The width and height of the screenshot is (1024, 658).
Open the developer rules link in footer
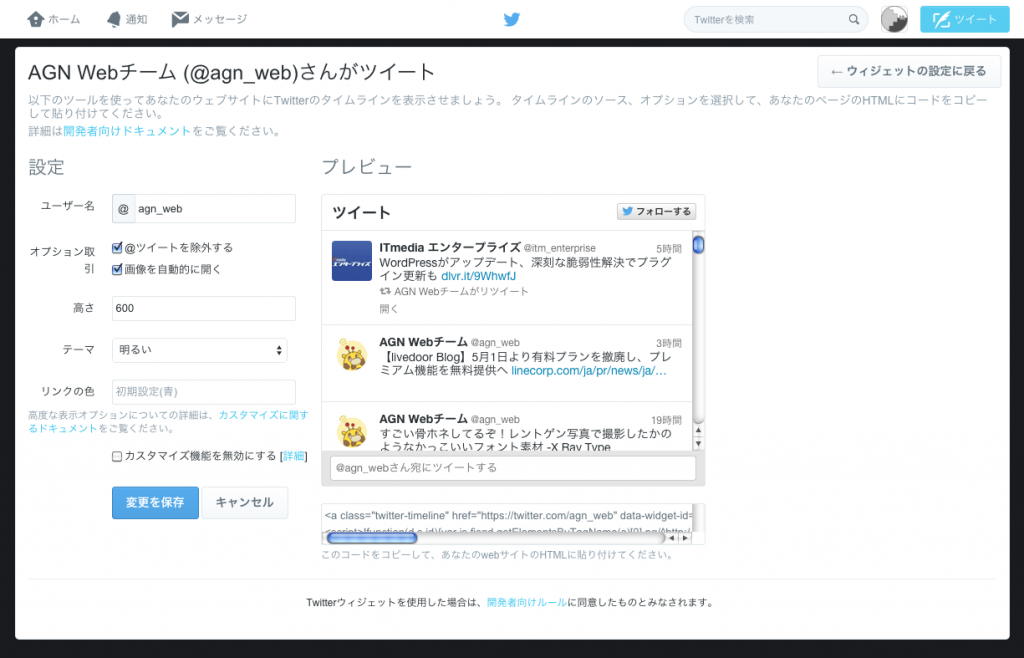527,603
